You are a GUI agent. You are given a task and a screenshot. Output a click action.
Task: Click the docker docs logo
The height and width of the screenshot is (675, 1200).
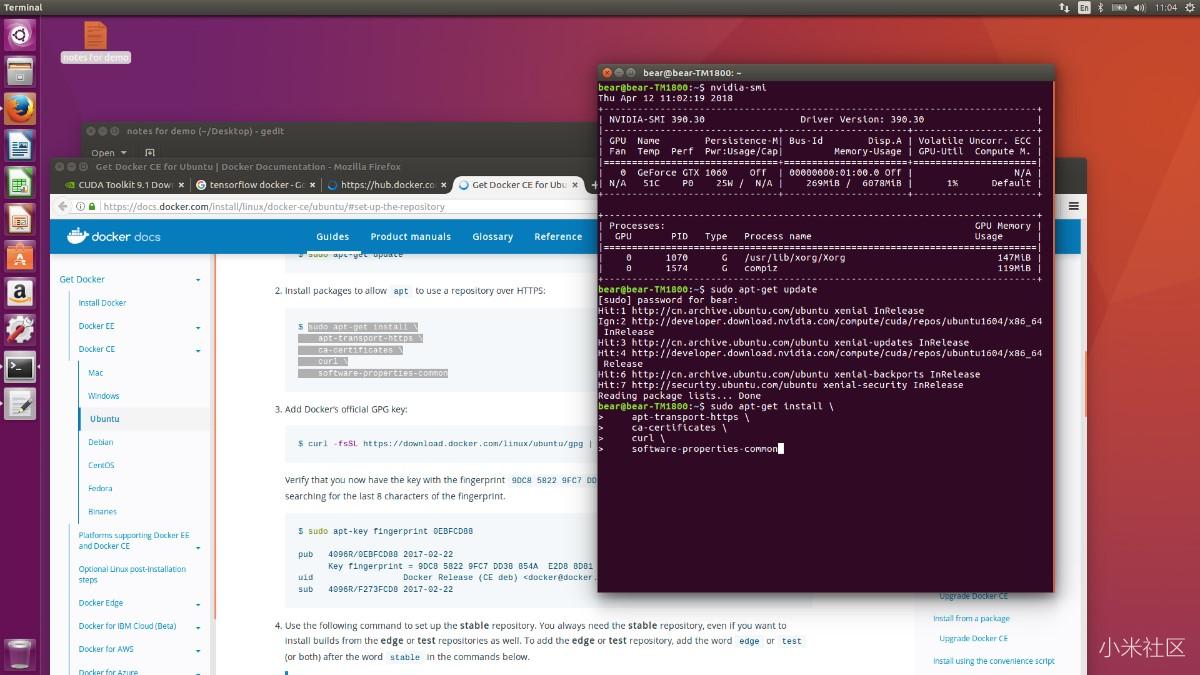[113, 236]
